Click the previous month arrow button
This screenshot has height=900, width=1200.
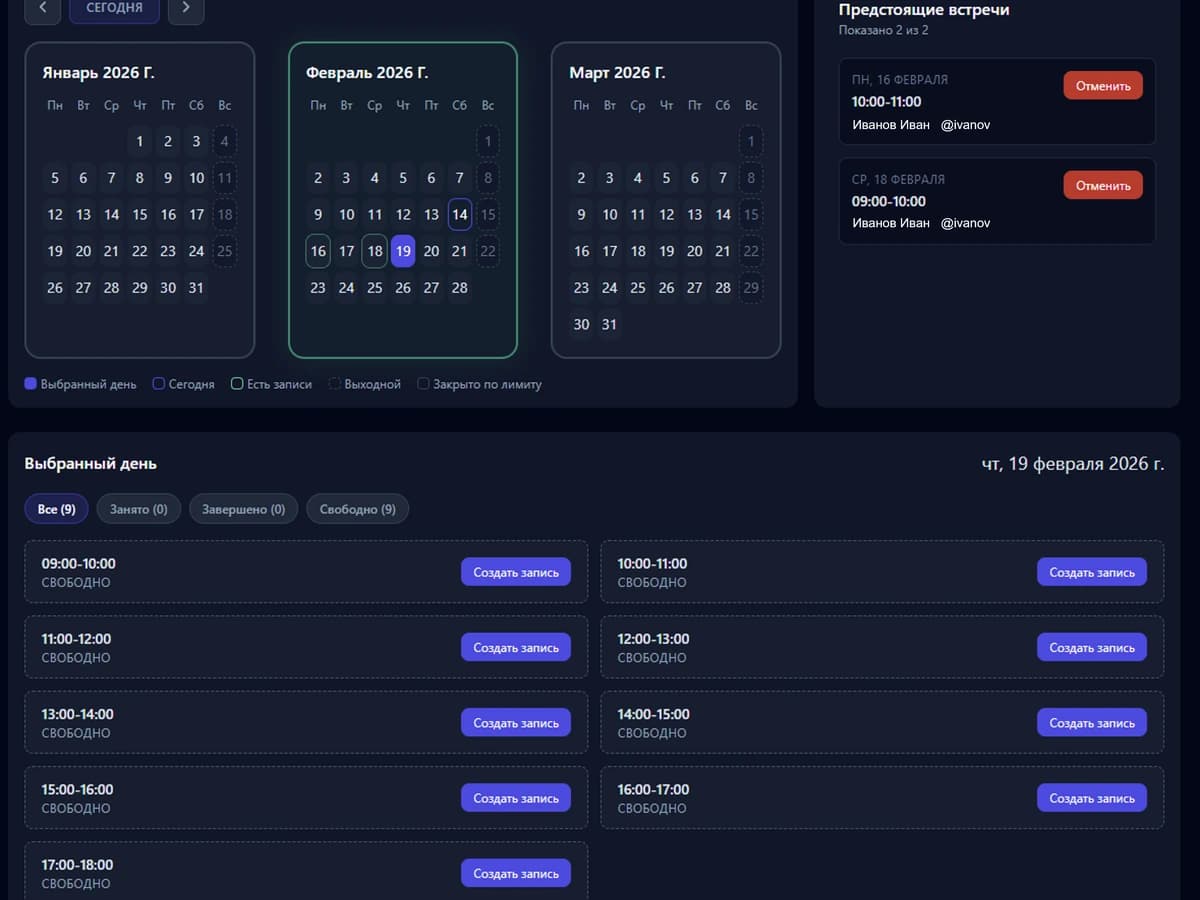42,9
